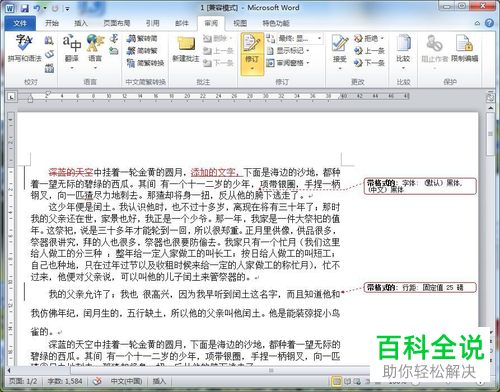
Task: Go to previous comment 上一条 in 批注 group
Action: 218,51
